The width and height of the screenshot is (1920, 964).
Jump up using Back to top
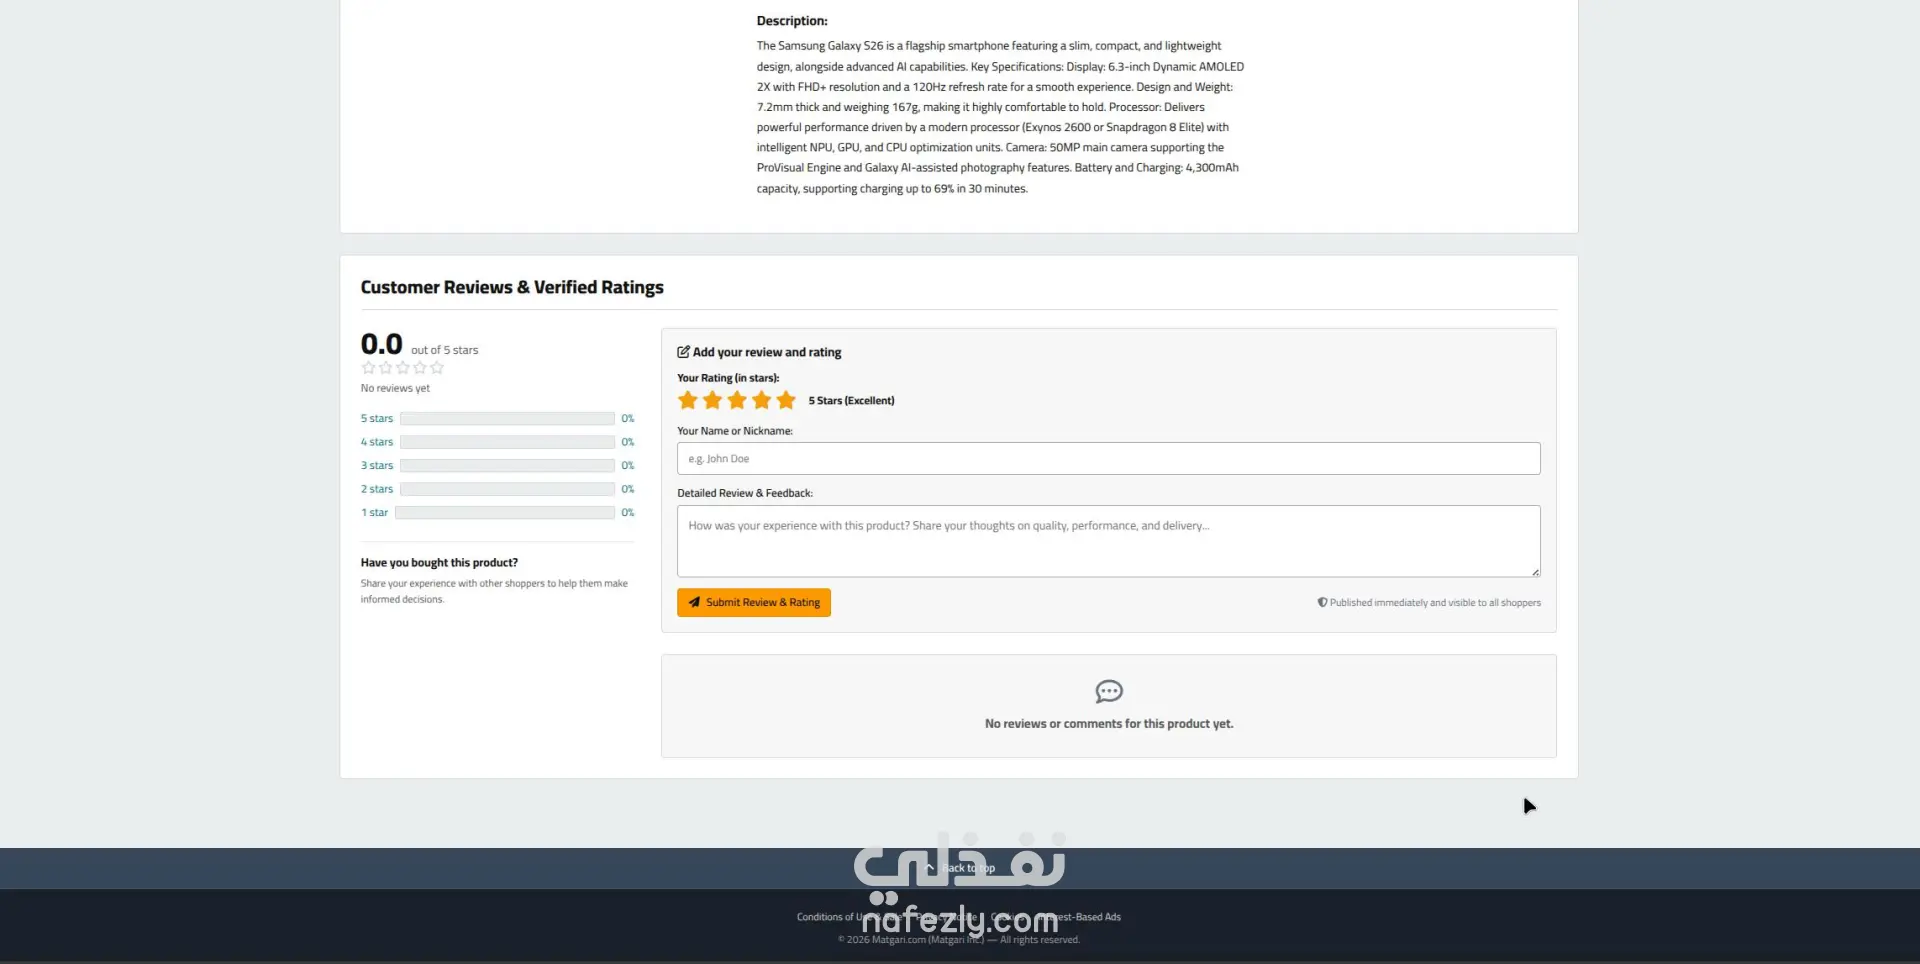tap(960, 868)
